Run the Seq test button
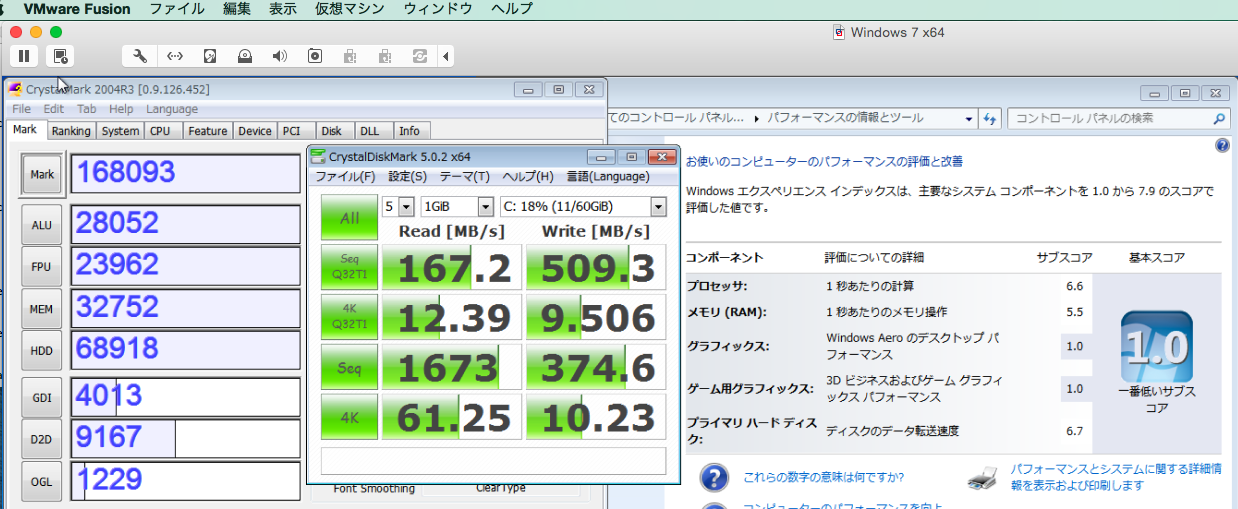Screen dimensions: 1238x509 (349, 367)
